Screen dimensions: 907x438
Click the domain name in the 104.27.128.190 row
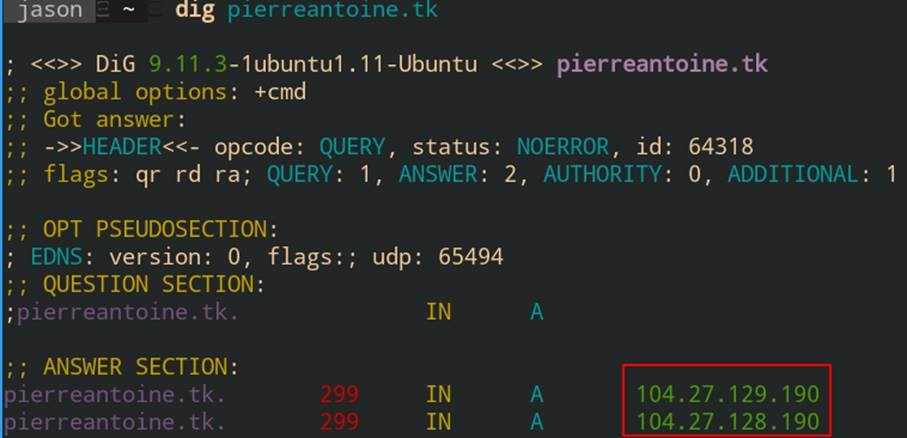[115, 422]
